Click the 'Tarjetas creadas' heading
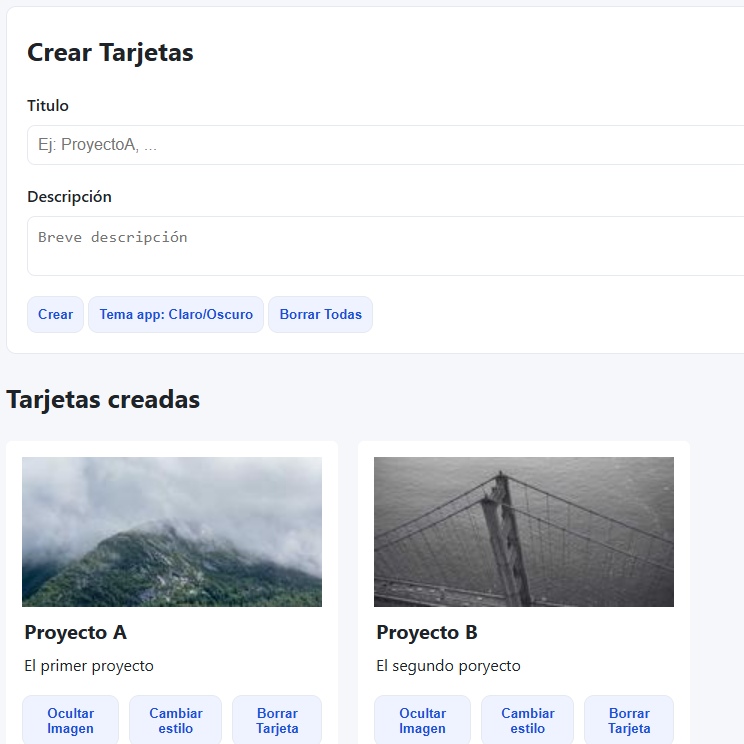Viewport: 744px width, 744px height. (103, 400)
